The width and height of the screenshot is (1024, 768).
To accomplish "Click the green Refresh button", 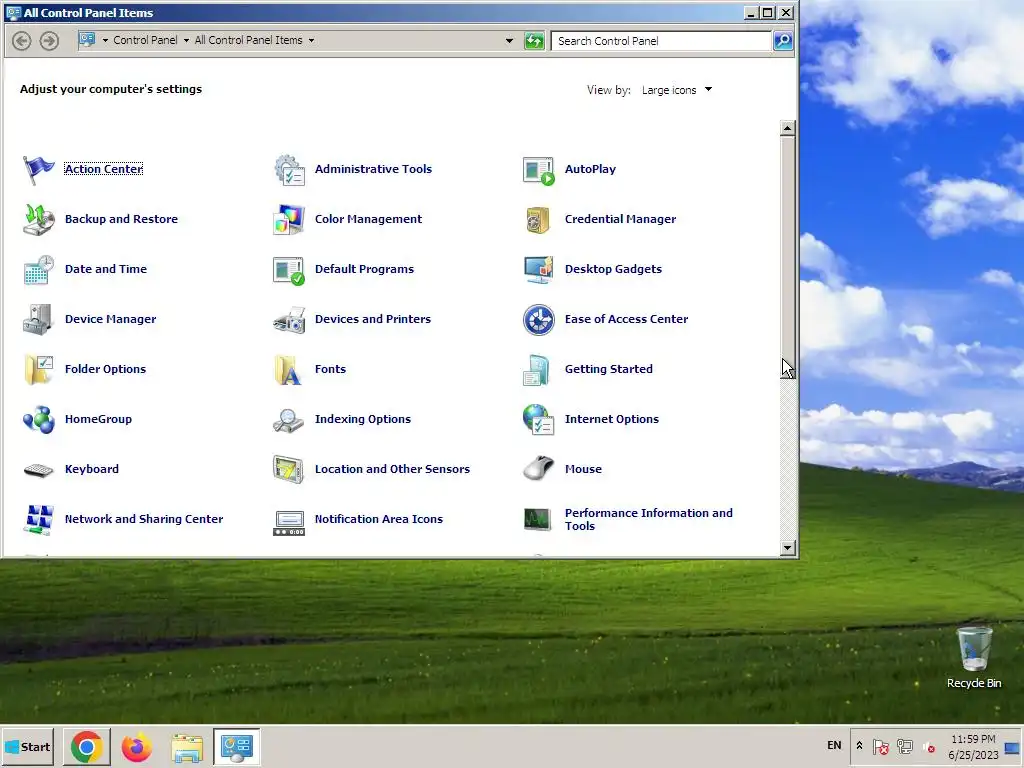I will pyautogui.click(x=534, y=41).
